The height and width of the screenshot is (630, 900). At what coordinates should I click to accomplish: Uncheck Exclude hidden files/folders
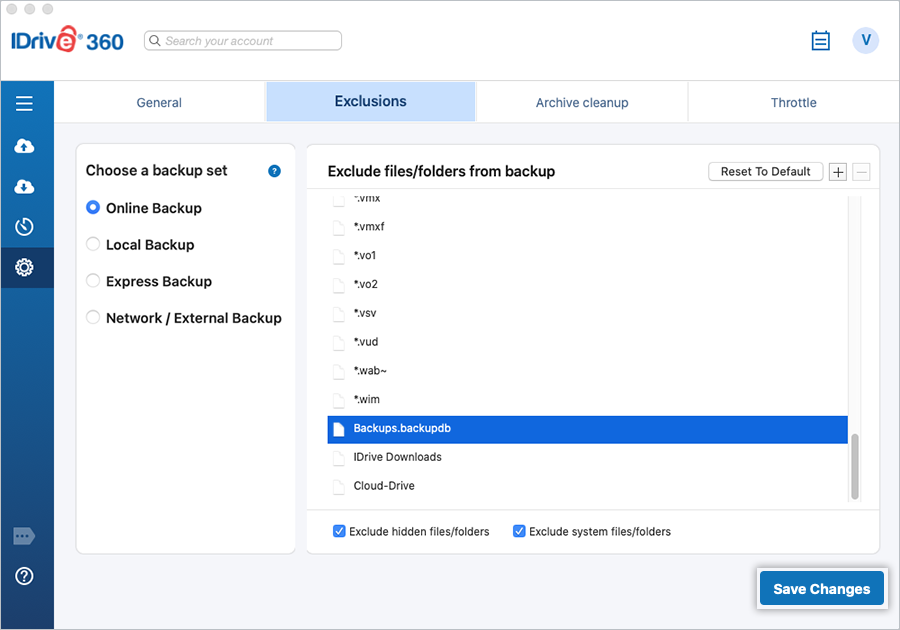pos(339,532)
